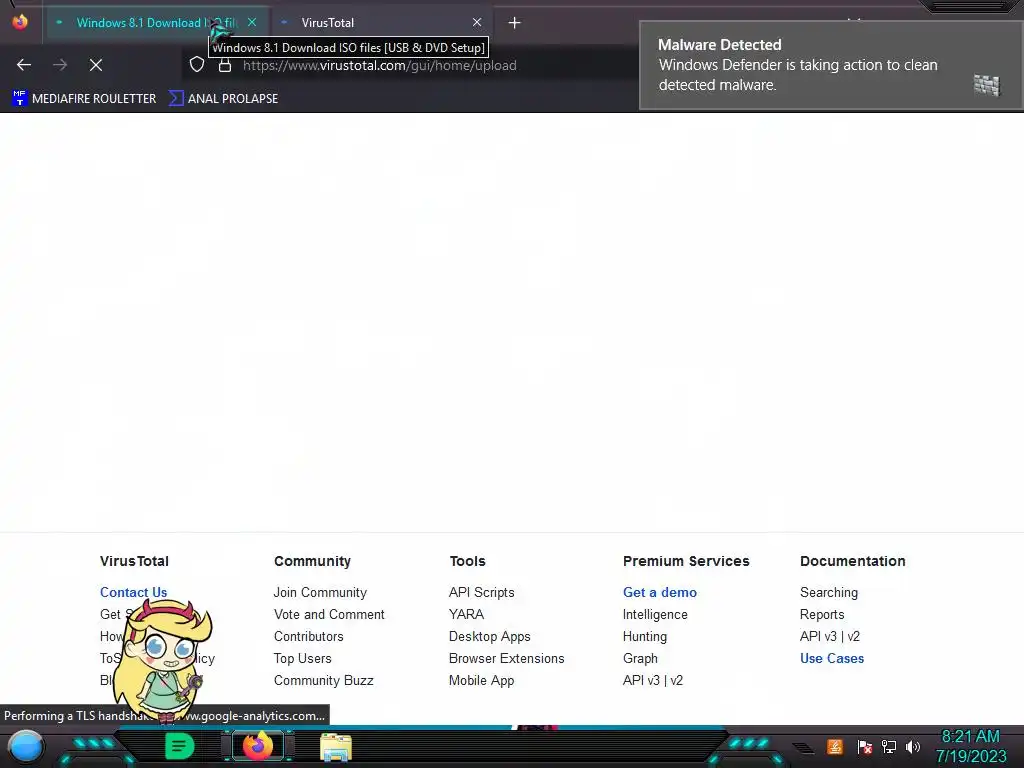Expand the hidden tray icons handle
1024x768 pixels.
(803, 747)
